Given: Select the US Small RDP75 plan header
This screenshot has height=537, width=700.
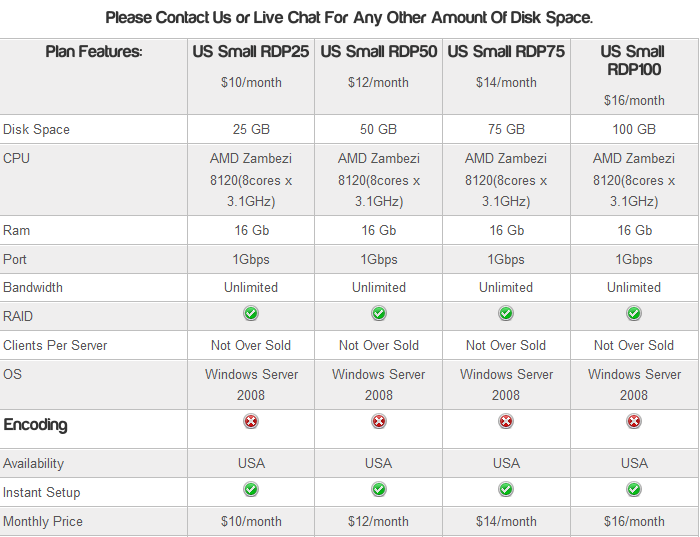Looking at the screenshot, I should click(506, 52).
